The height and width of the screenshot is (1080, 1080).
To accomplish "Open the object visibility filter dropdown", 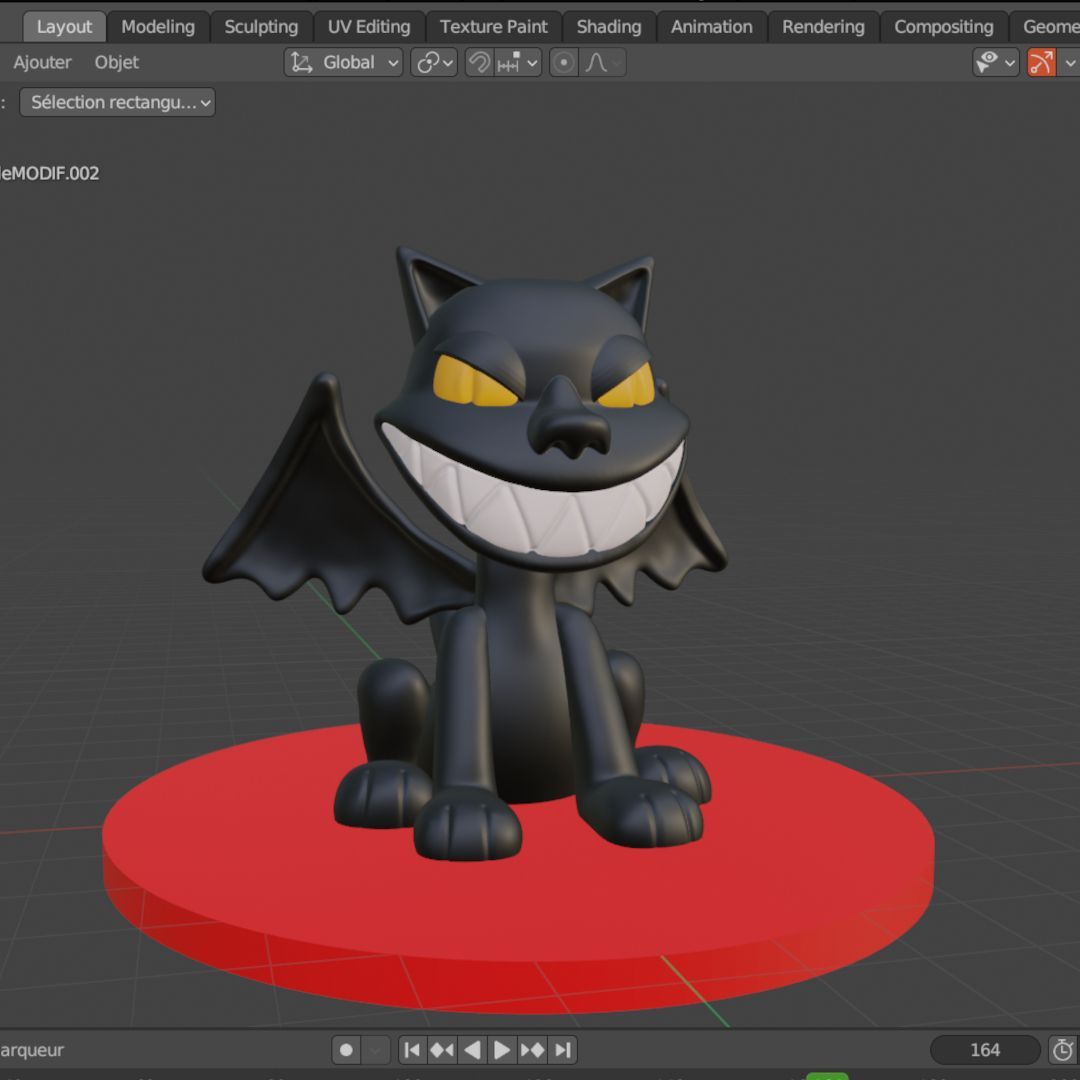I will (995, 63).
